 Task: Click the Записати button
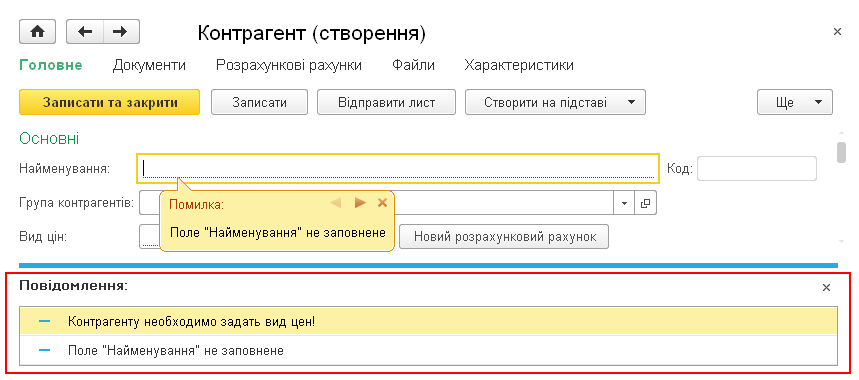(x=259, y=102)
